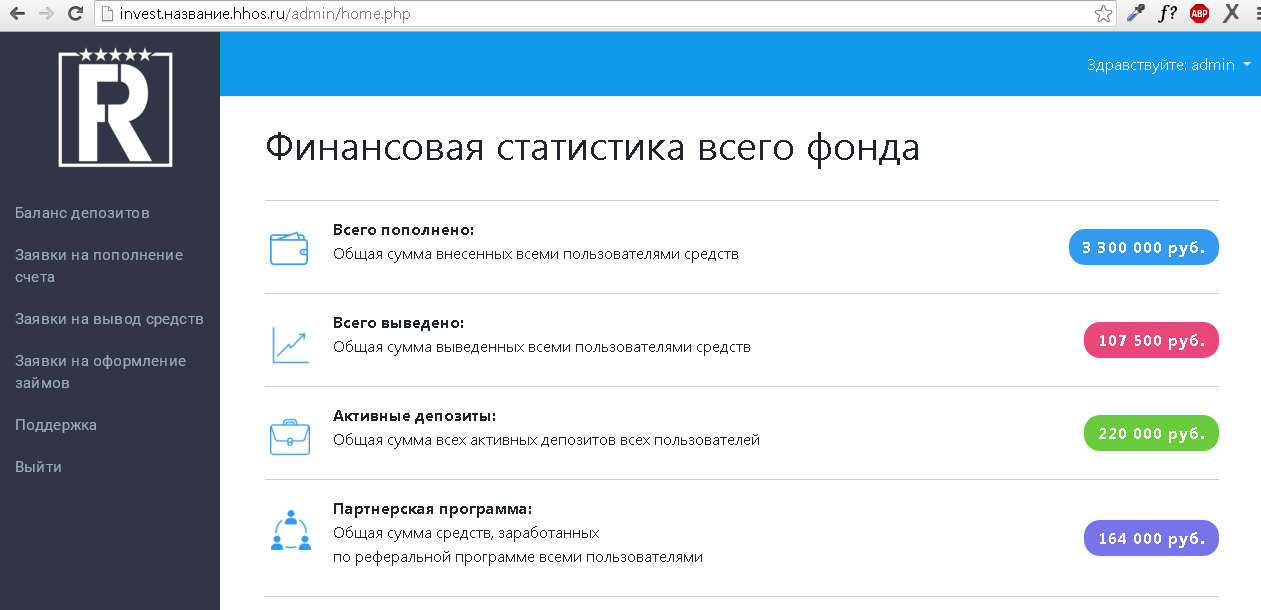Click the Финансовая статистика всего фонда heading

[x=593, y=148]
